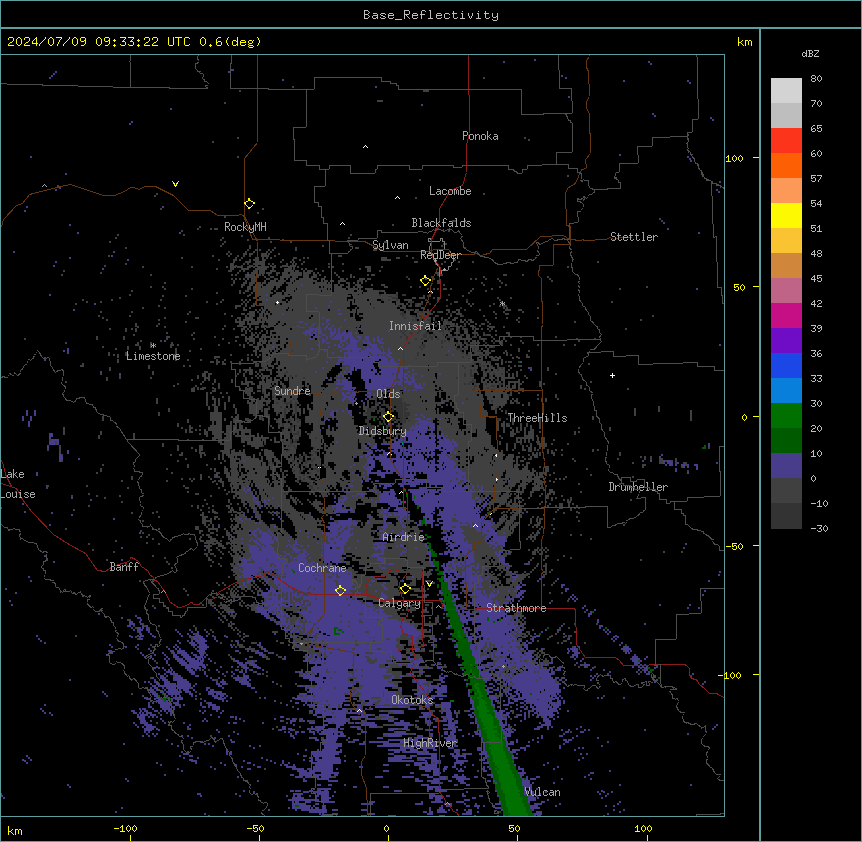This screenshot has width=862, height=842.
Task: Select the magenta 42 dBZ legend swatch
Action: coord(786,315)
